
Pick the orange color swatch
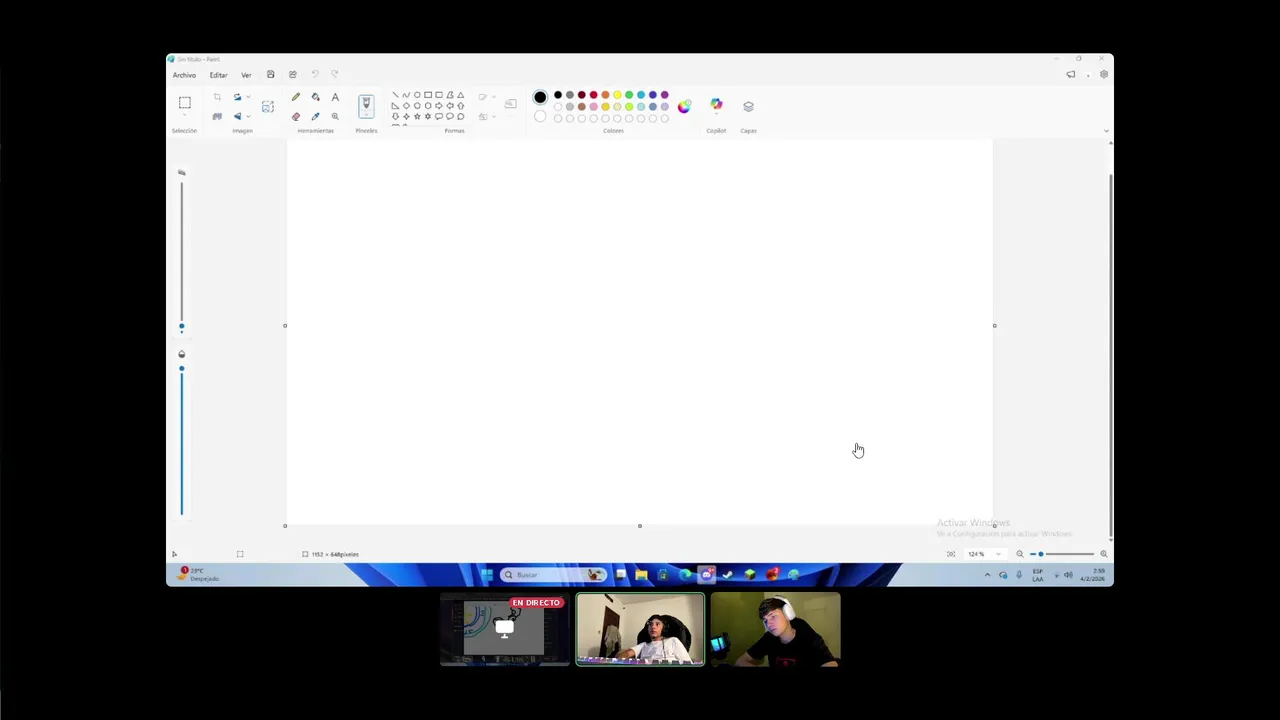pos(605,95)
